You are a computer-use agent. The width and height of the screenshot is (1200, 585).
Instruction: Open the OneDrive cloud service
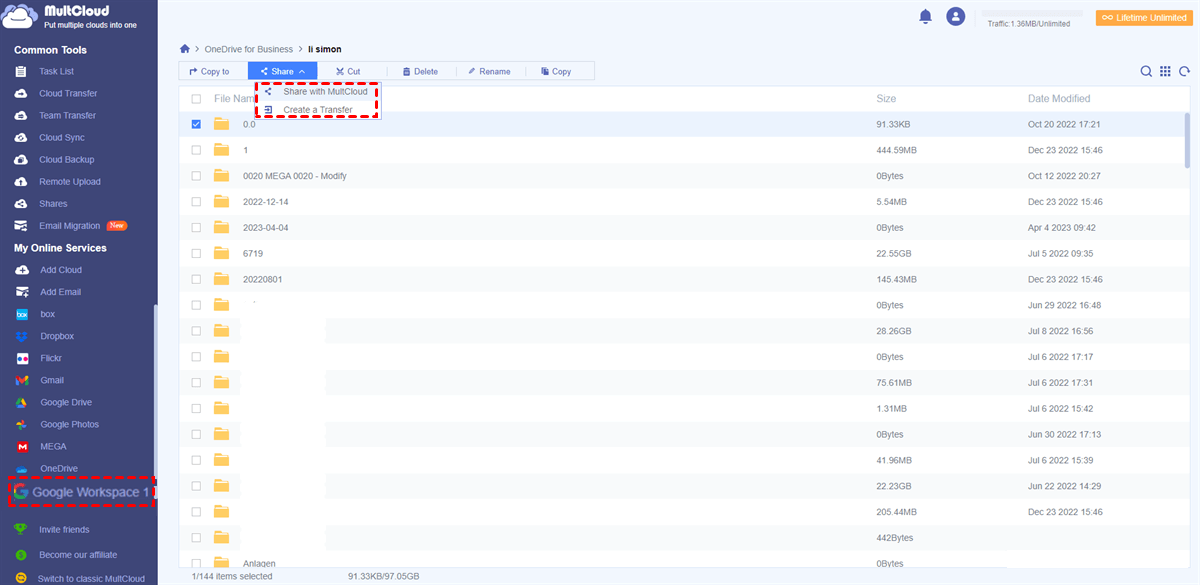tap(59, 468)
